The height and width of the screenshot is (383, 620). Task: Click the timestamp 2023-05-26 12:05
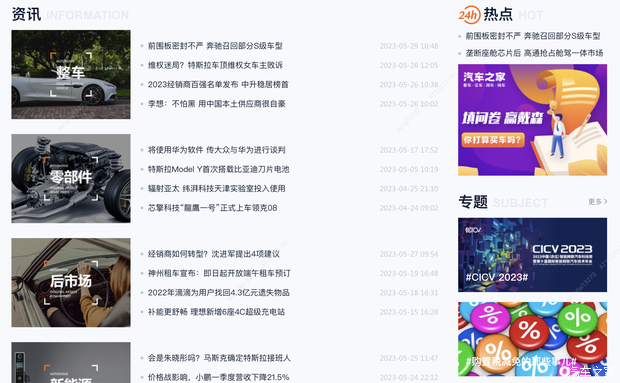409,66
